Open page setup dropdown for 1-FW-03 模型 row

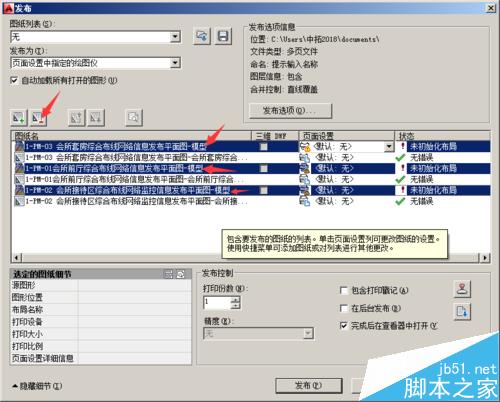point(389,147)
